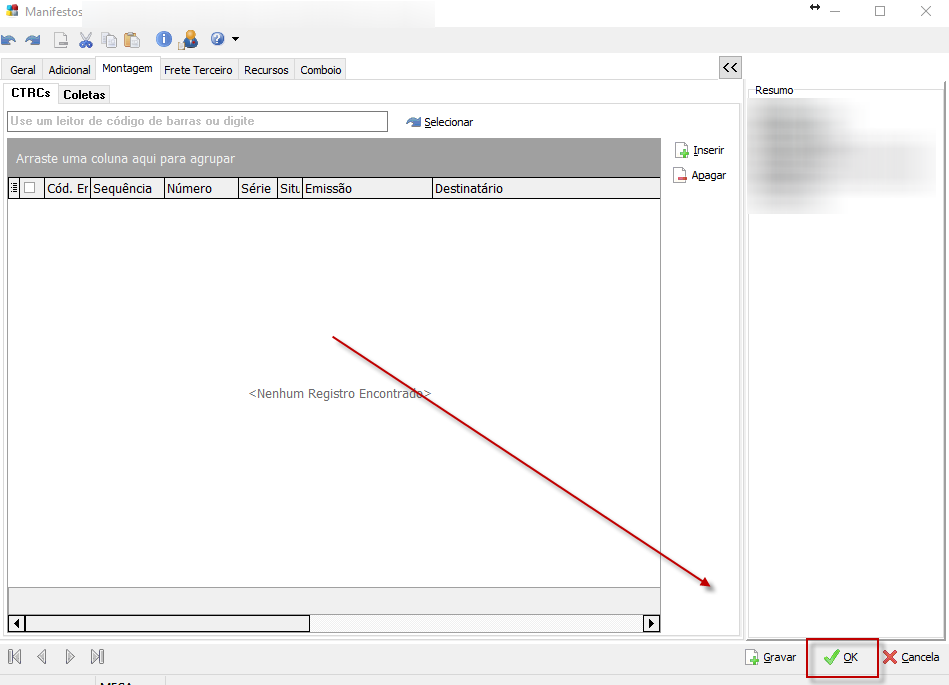Click the Inserir button
Viewport: 949px width, 685px height.
coord(699,151)
